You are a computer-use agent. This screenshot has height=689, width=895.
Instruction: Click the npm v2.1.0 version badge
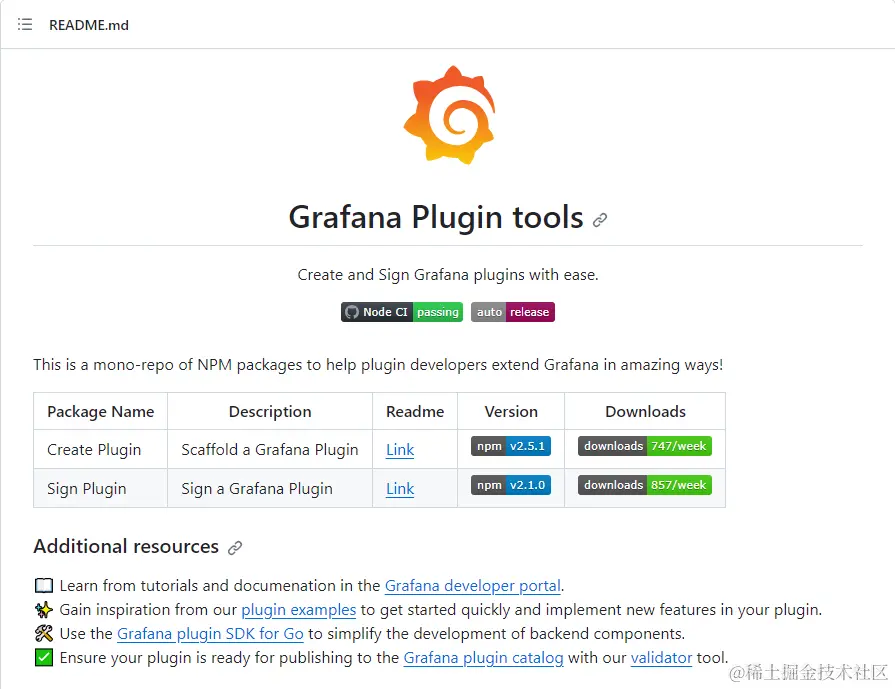point(511,485)
